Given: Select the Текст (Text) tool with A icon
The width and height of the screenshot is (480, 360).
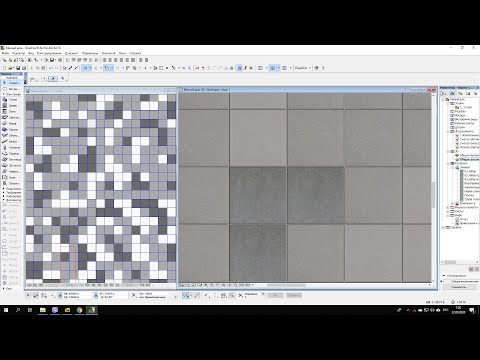Looking at the screenshot, I should coord(11,217).
